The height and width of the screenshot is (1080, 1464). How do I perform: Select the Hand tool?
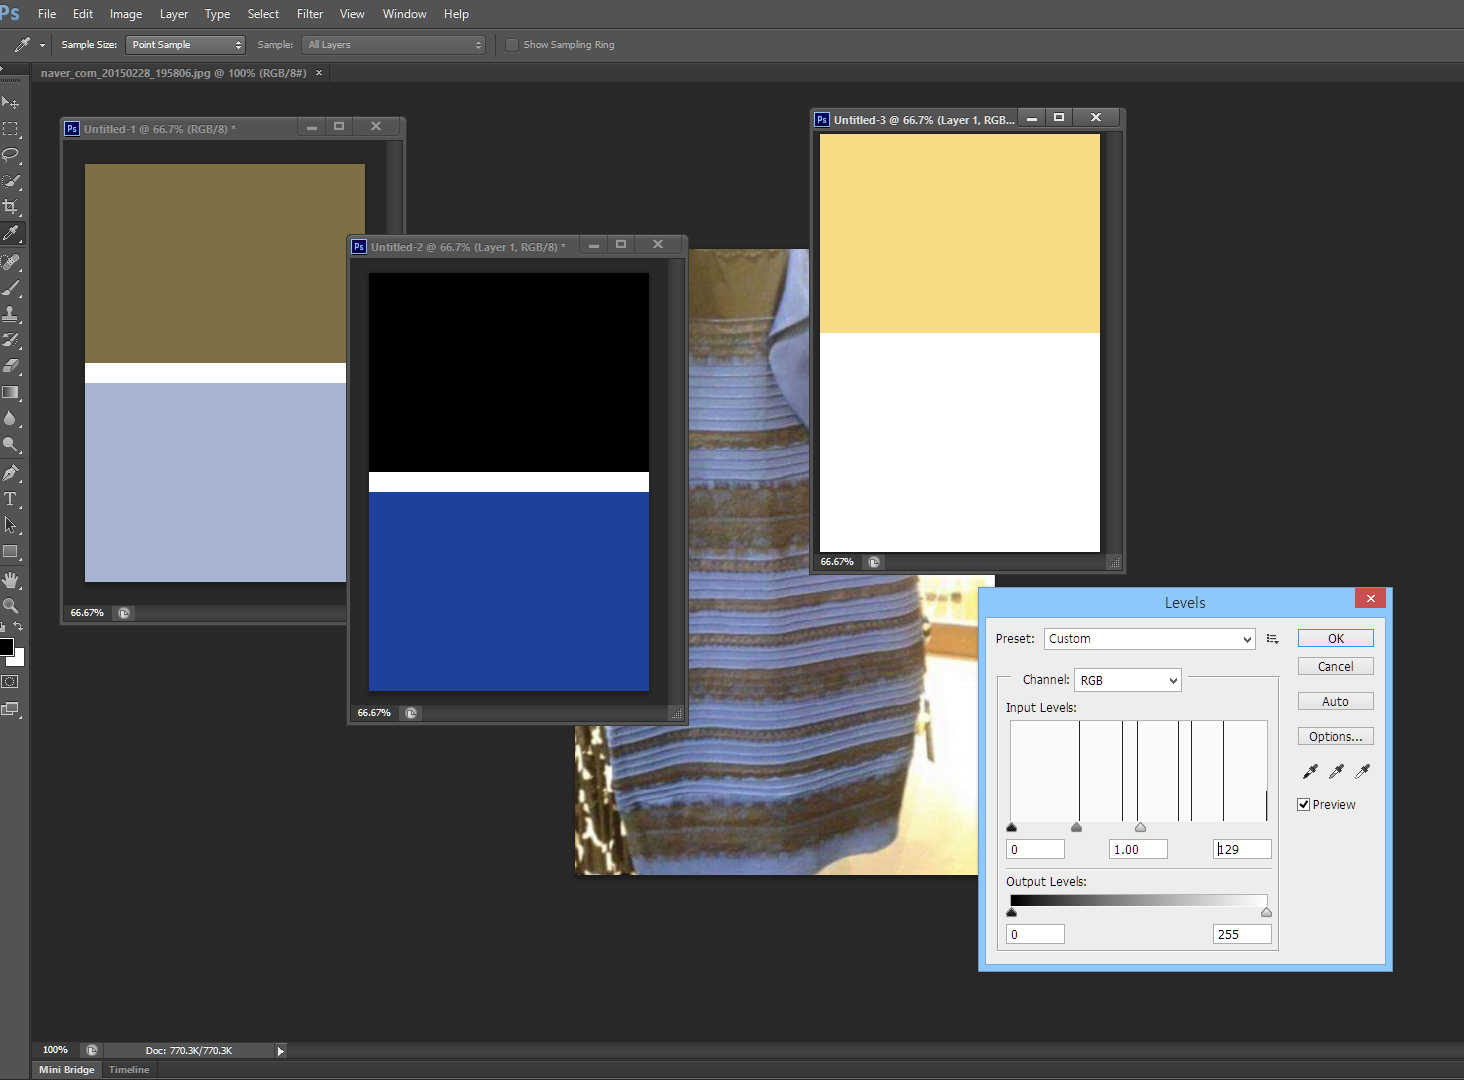click(11, 580)
